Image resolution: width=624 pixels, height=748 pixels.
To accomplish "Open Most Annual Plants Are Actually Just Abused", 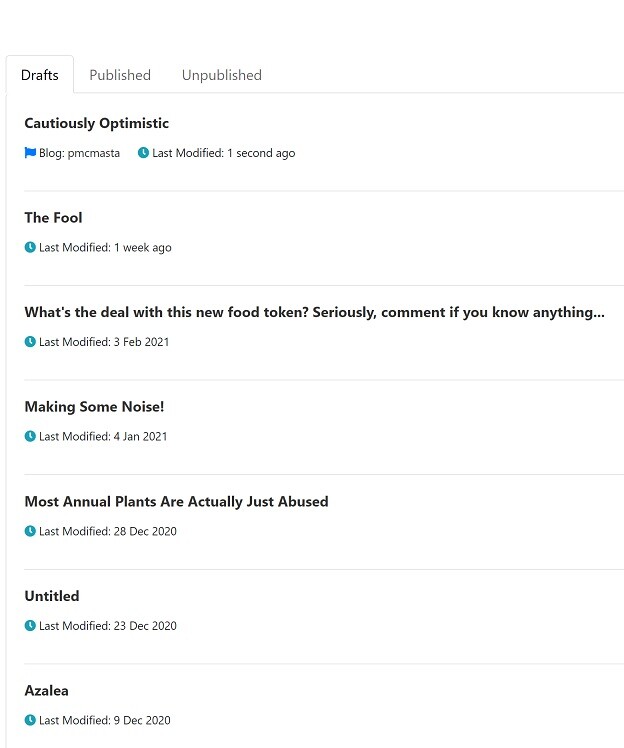I will 177,501.
